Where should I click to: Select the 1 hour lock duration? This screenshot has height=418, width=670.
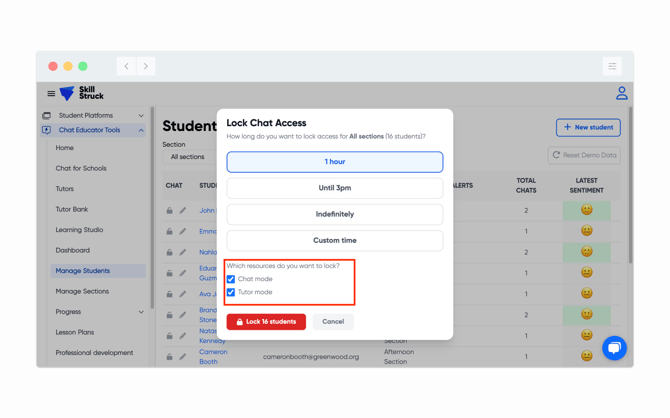point(334,162)
